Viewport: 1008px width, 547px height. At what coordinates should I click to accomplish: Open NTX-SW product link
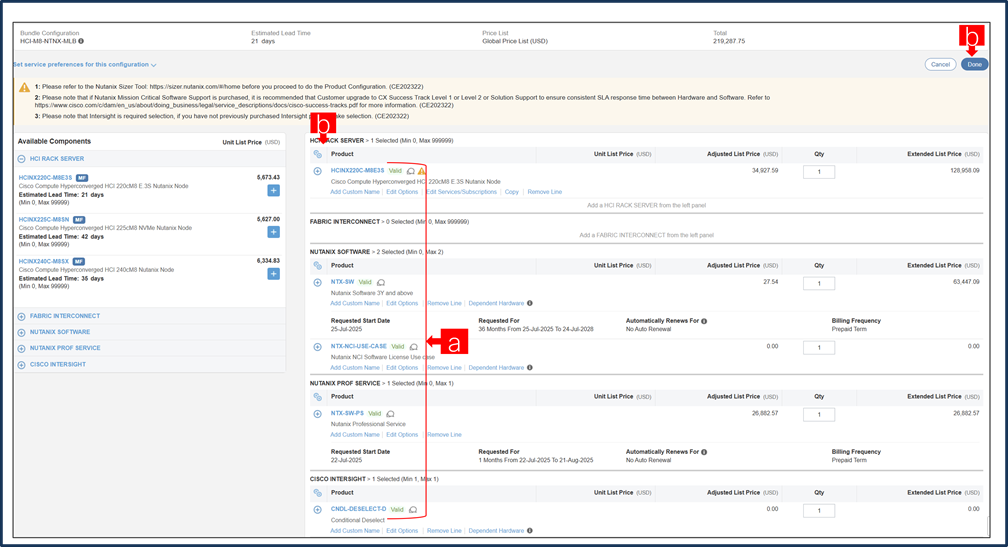click(x=343, y=282)
